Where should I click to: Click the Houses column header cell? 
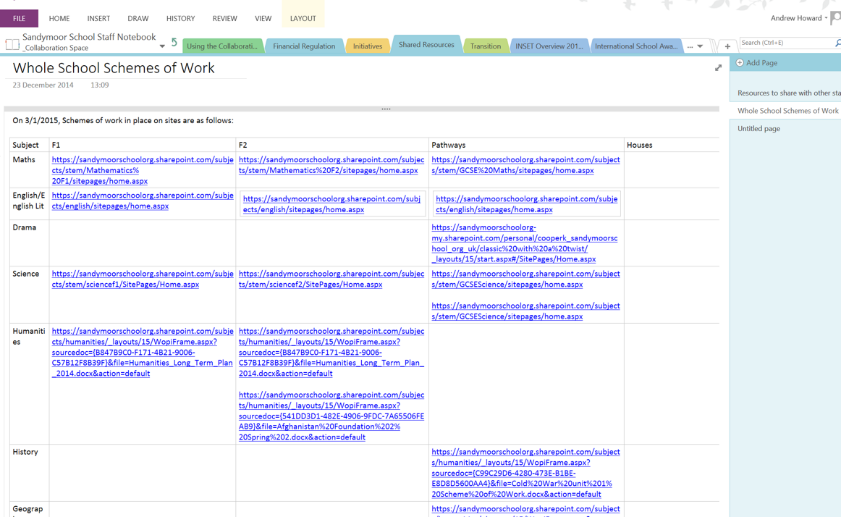(x=672, y=145)
